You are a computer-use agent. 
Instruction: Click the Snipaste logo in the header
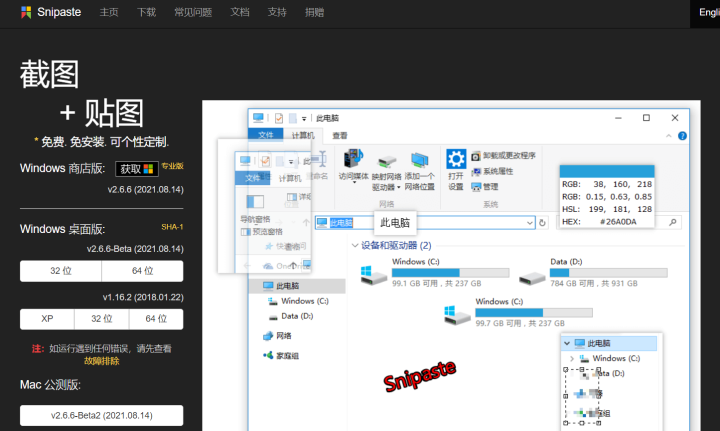coord(51,12)
